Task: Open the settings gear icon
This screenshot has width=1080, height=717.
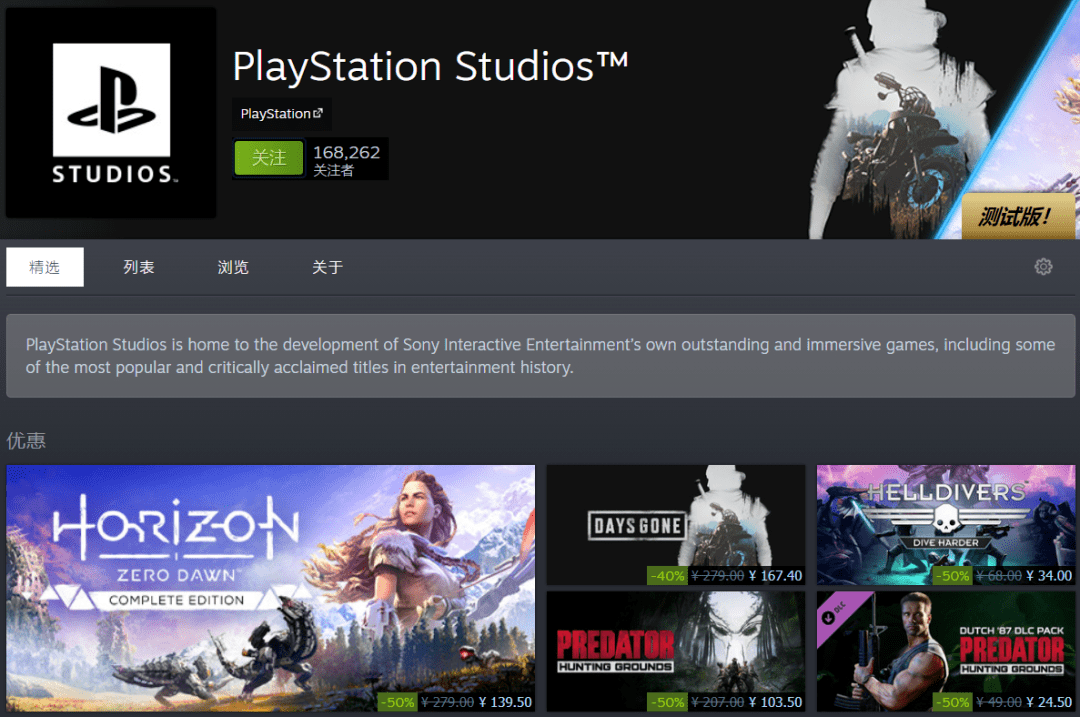Action: coord(1043,267)
